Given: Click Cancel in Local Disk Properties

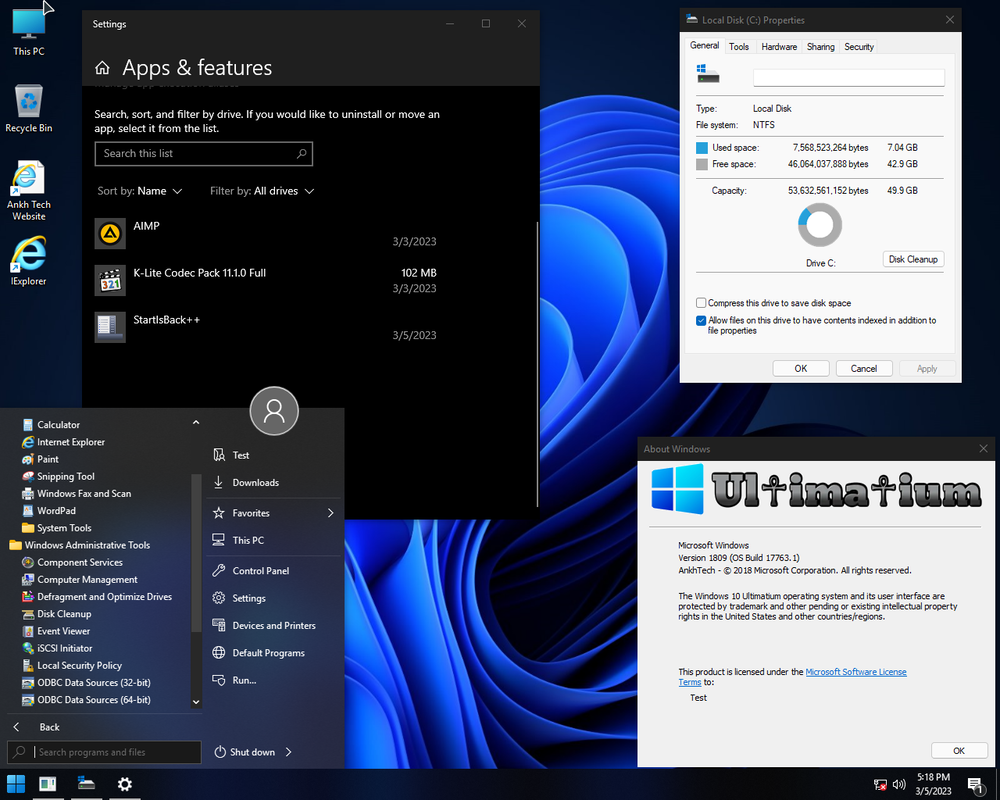Looking at the screenshot, I should coord(864,369).
